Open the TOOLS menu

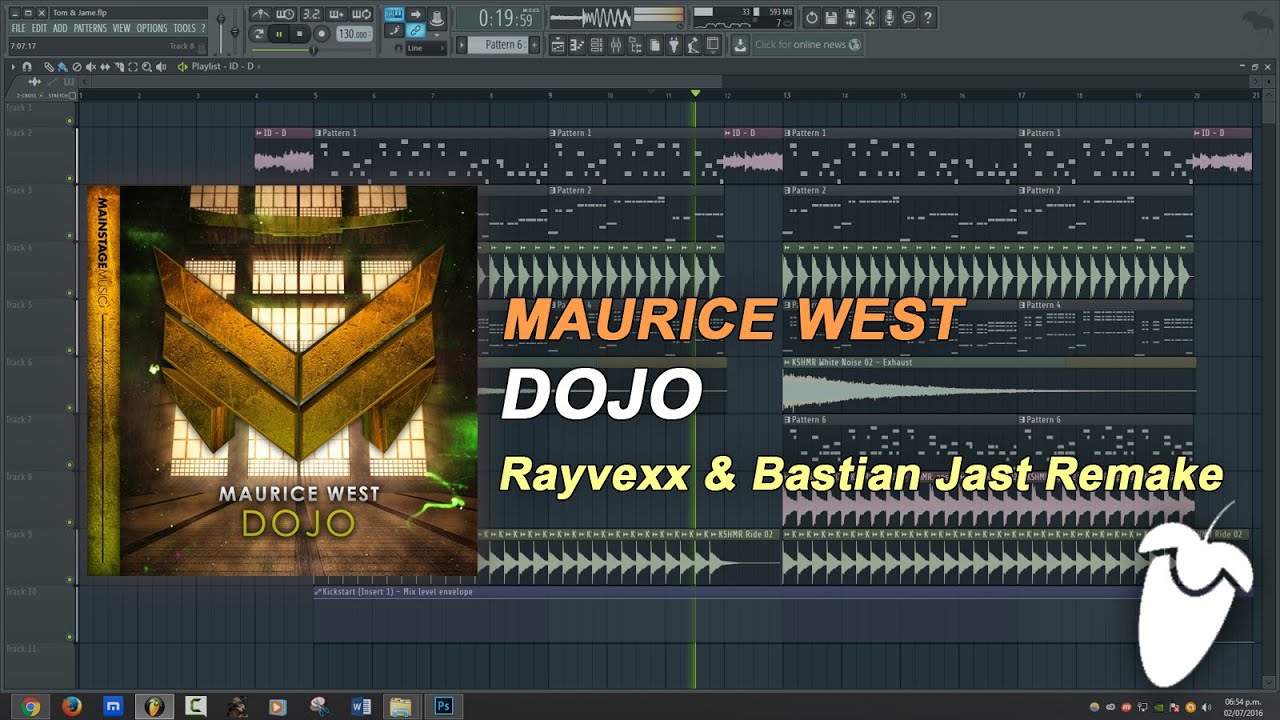click(184, 28)
